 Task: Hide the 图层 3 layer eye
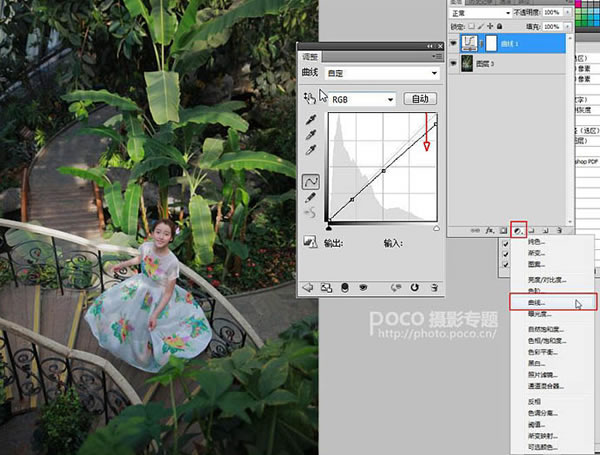click(453, 63)
